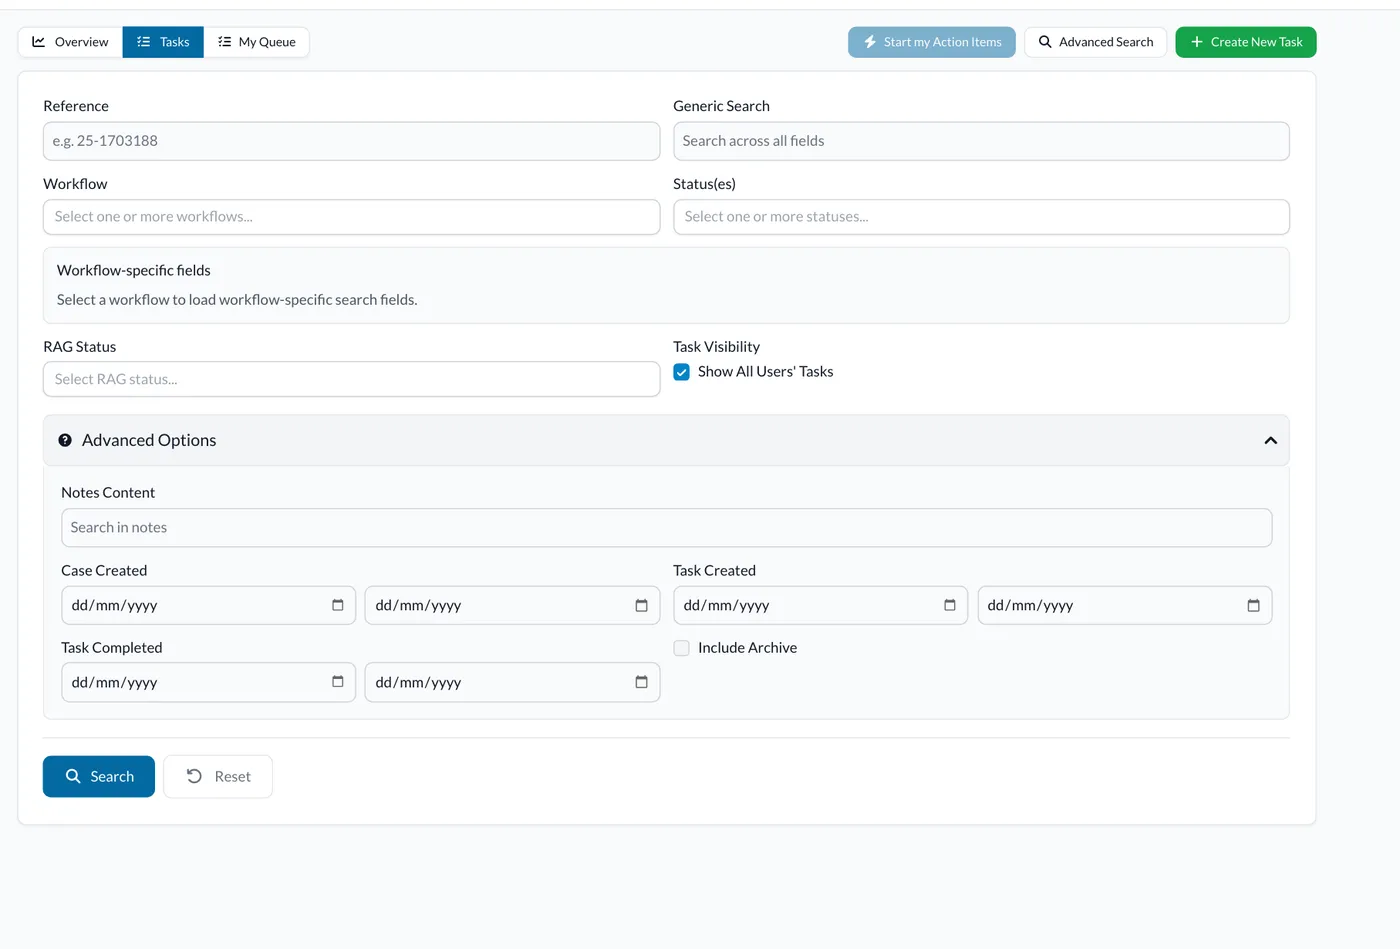Click the Task Created start date field
This screenshot has width=1400, height=949.
820,605
